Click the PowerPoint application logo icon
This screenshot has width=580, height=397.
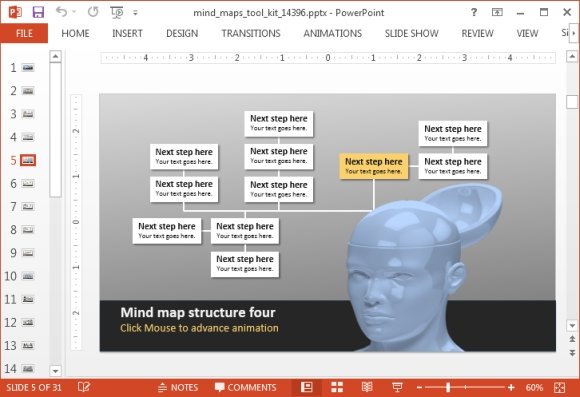[15, 12]
